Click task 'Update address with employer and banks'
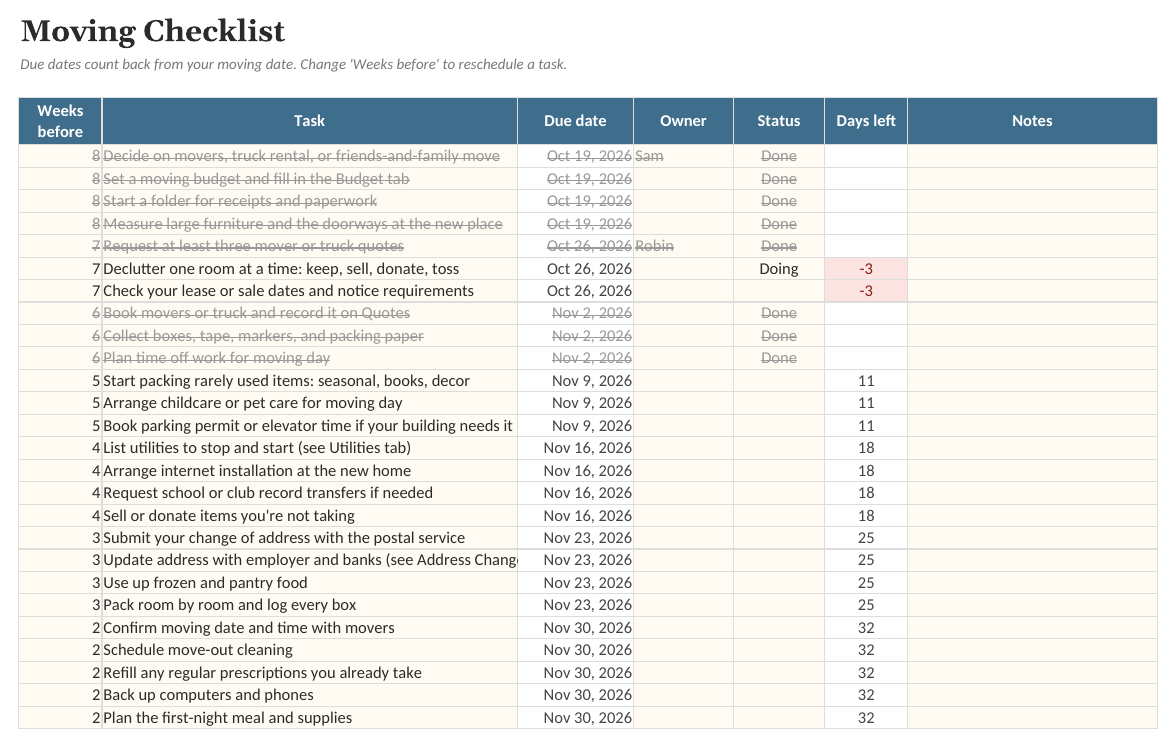This screenshot has height=747, width=1176. click(310, 560)
